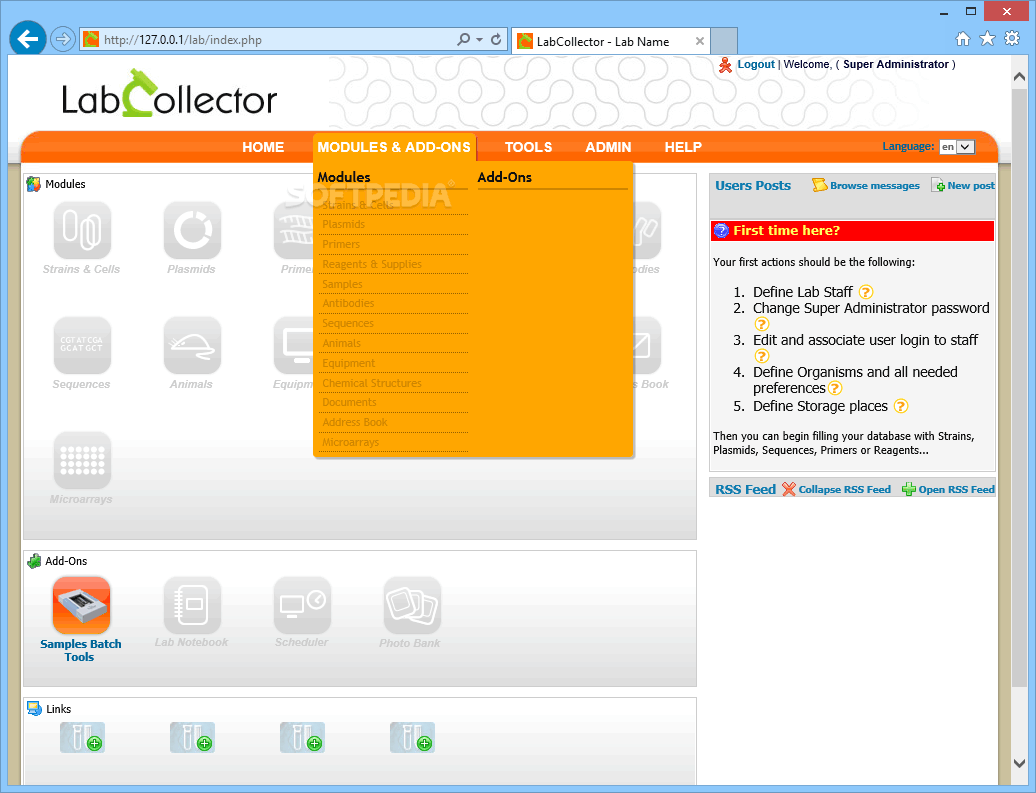Click the New post link
This screenshot has width=1036, height=793.
969,186
